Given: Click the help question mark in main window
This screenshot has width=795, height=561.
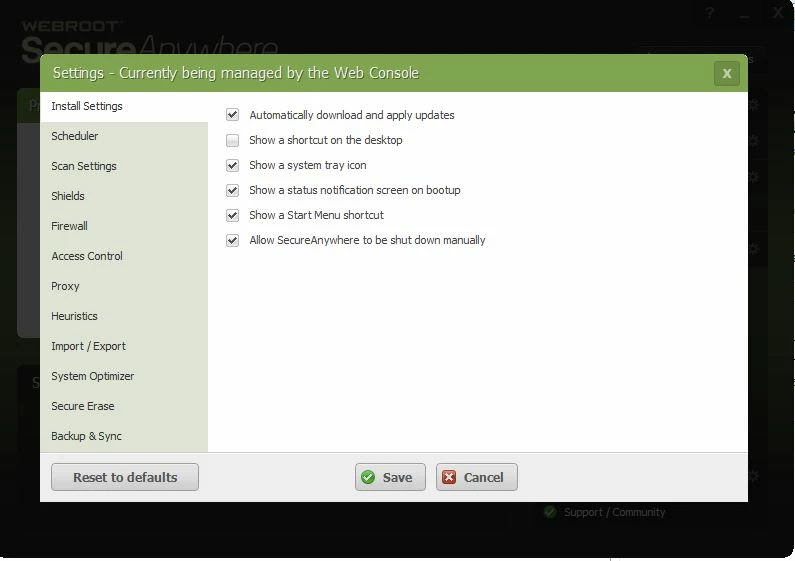Looking at the screenshot, I should (x=710, y=13).
